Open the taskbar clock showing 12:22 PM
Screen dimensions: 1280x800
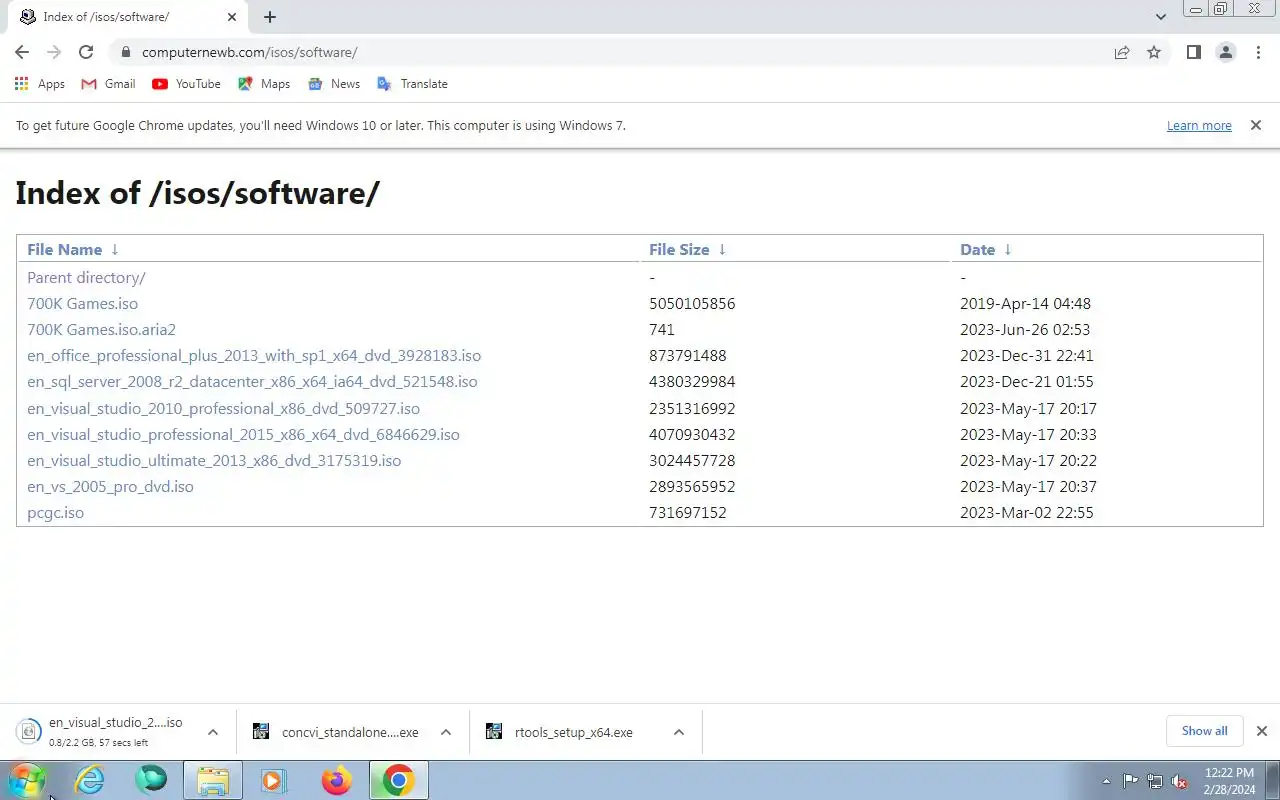(x=1230, y=780)
